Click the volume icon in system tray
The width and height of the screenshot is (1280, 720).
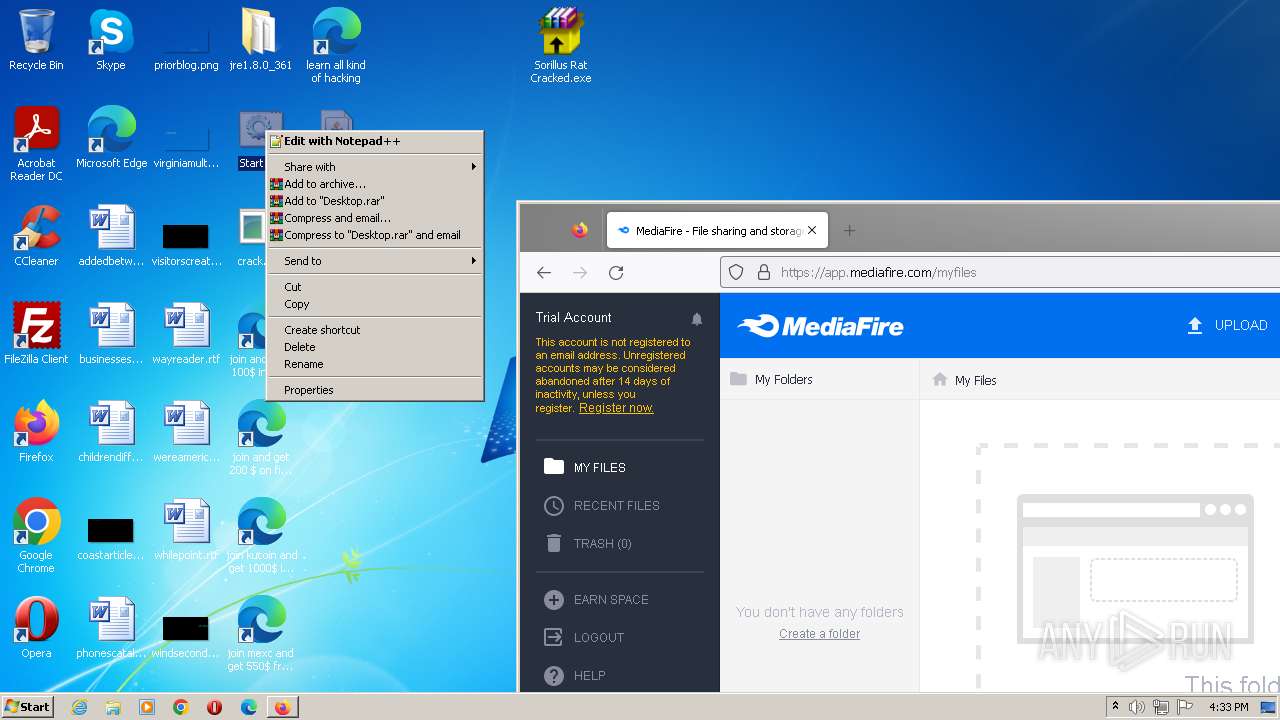[x=1137, y=707]
